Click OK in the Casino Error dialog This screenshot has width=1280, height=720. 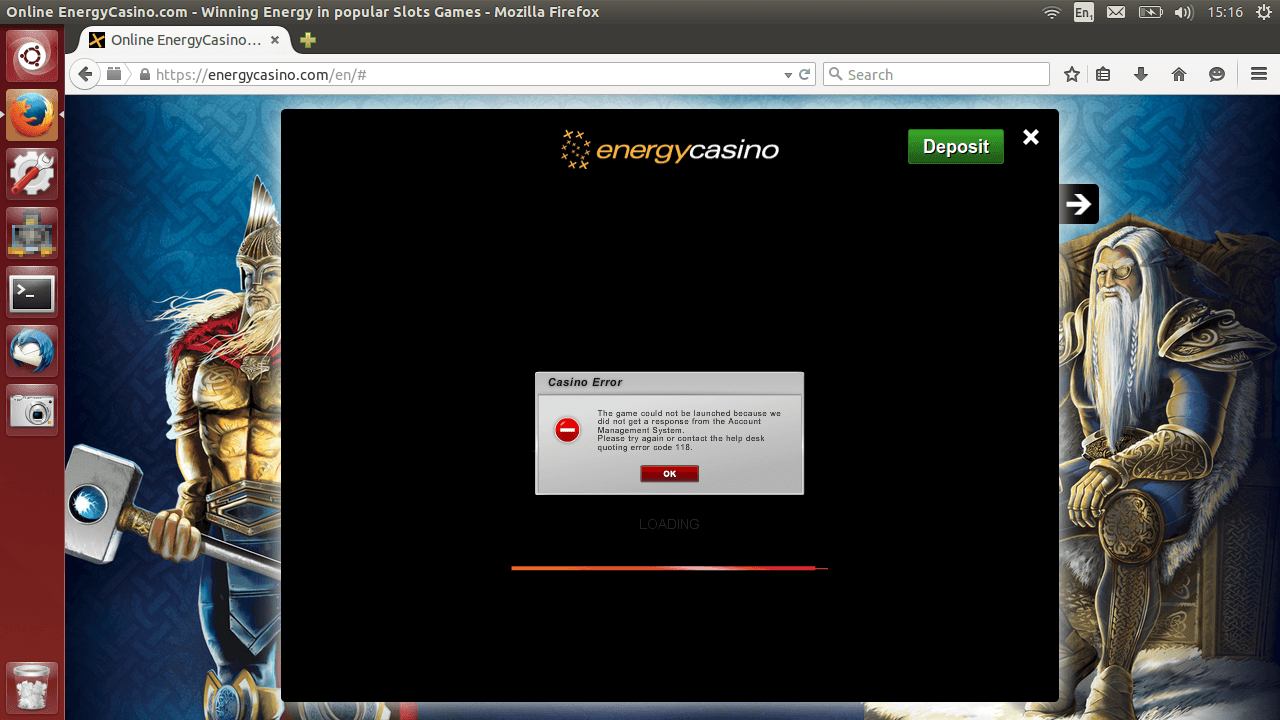[669, 473]
